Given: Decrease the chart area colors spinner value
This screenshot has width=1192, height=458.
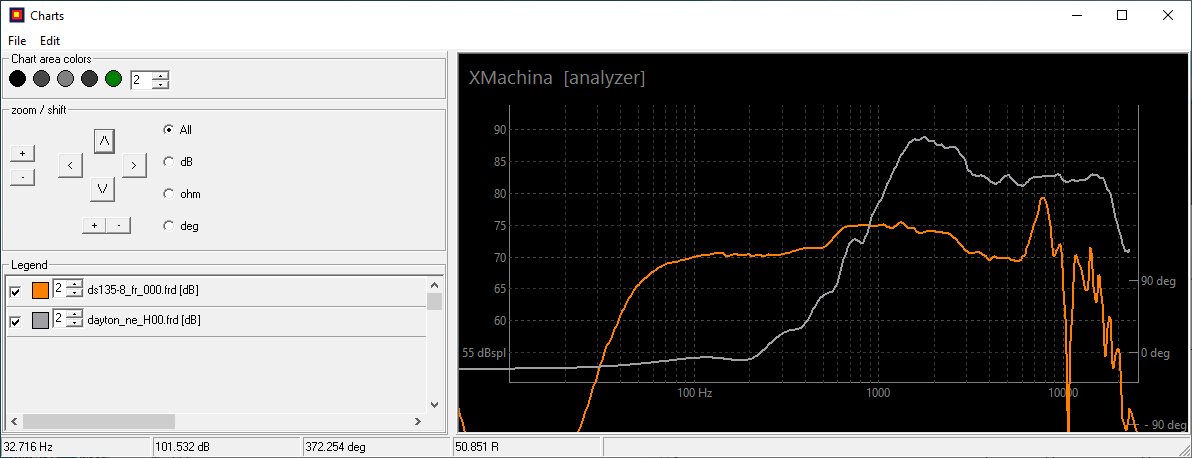Looking at the screenshot, I should (160, 84).
